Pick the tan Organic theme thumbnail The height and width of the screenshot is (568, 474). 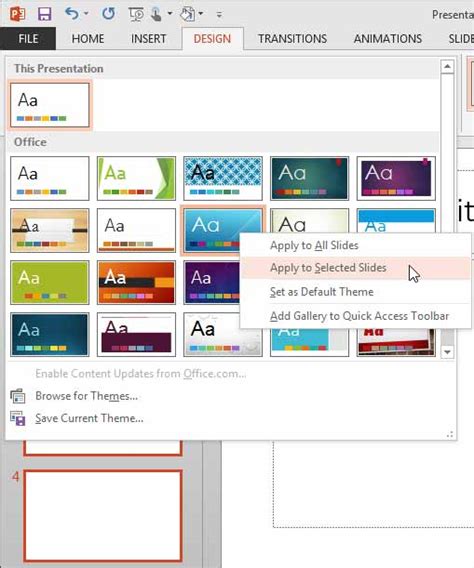[50, 230]
